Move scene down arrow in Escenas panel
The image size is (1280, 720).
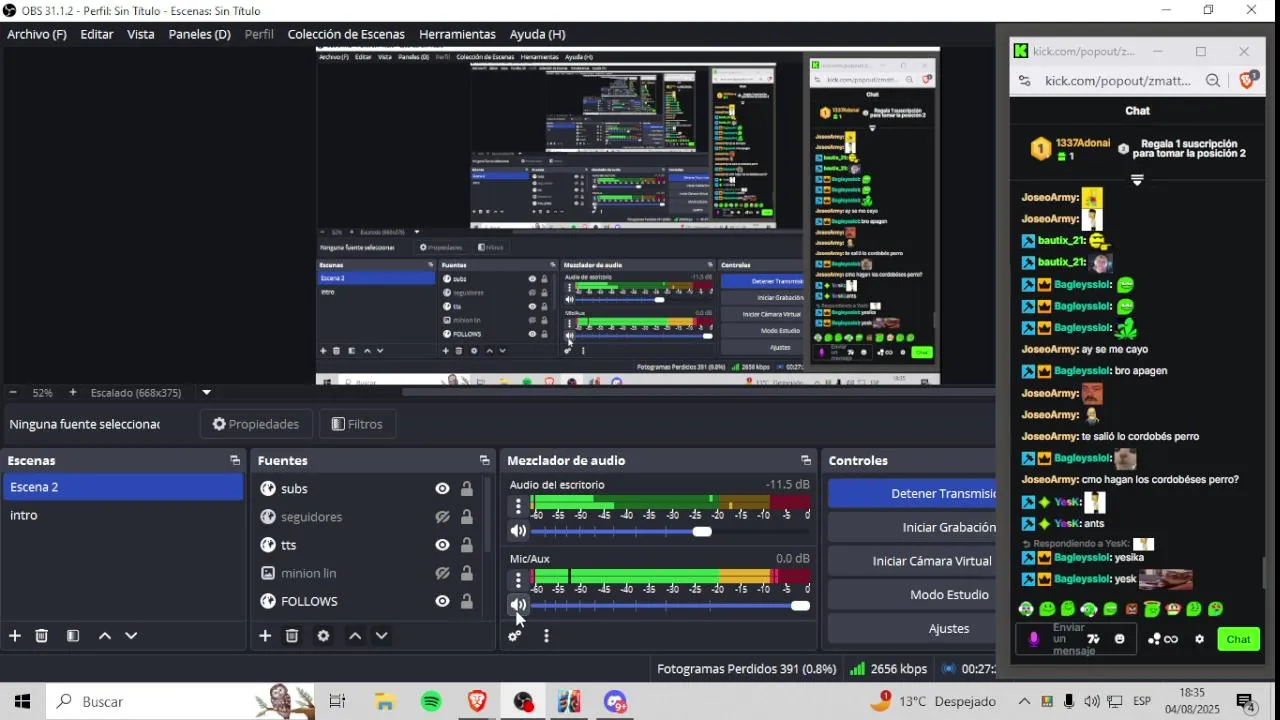coord(131,636)
